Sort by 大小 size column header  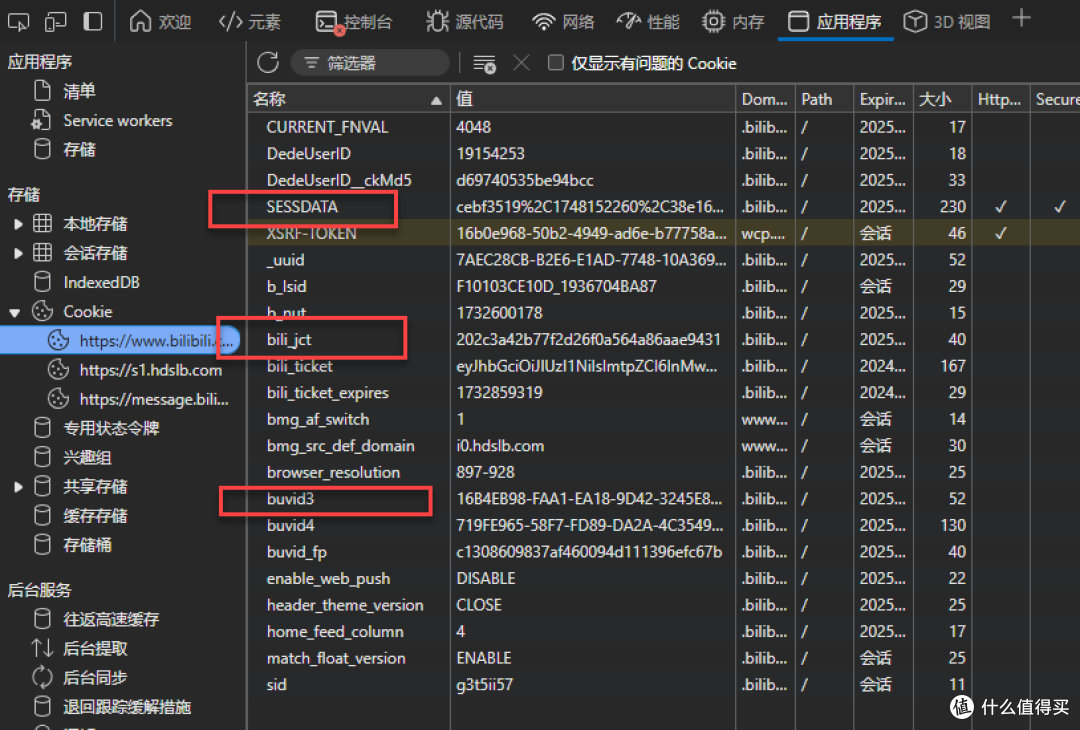(x=942, y=99)
